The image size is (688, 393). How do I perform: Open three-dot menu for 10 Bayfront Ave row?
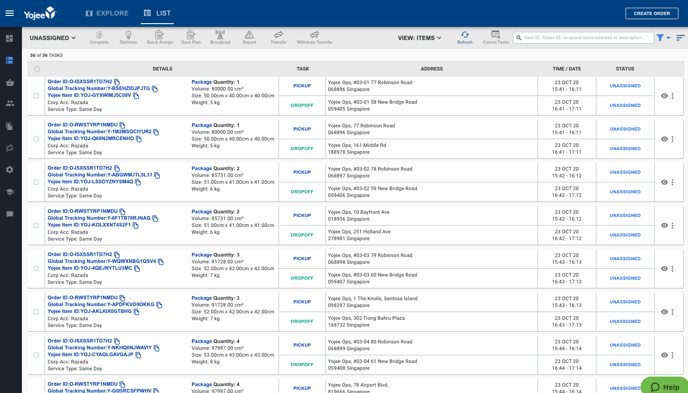click(x=672, y=225)
